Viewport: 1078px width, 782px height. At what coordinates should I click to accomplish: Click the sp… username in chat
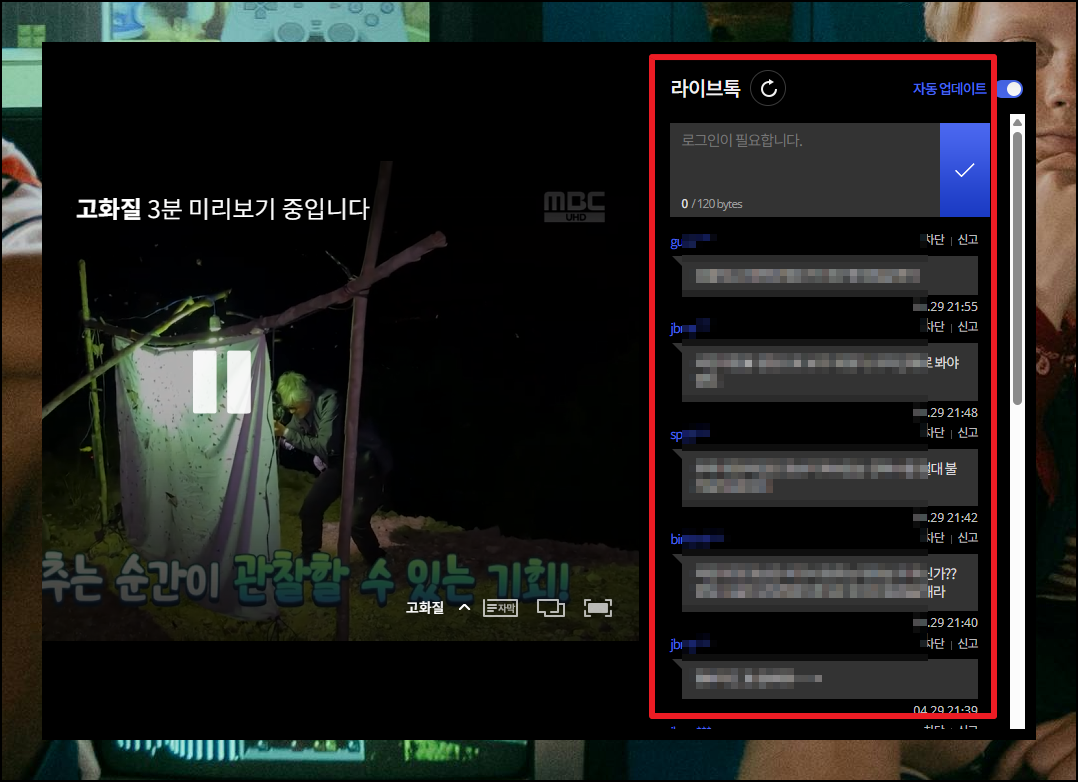690,435
